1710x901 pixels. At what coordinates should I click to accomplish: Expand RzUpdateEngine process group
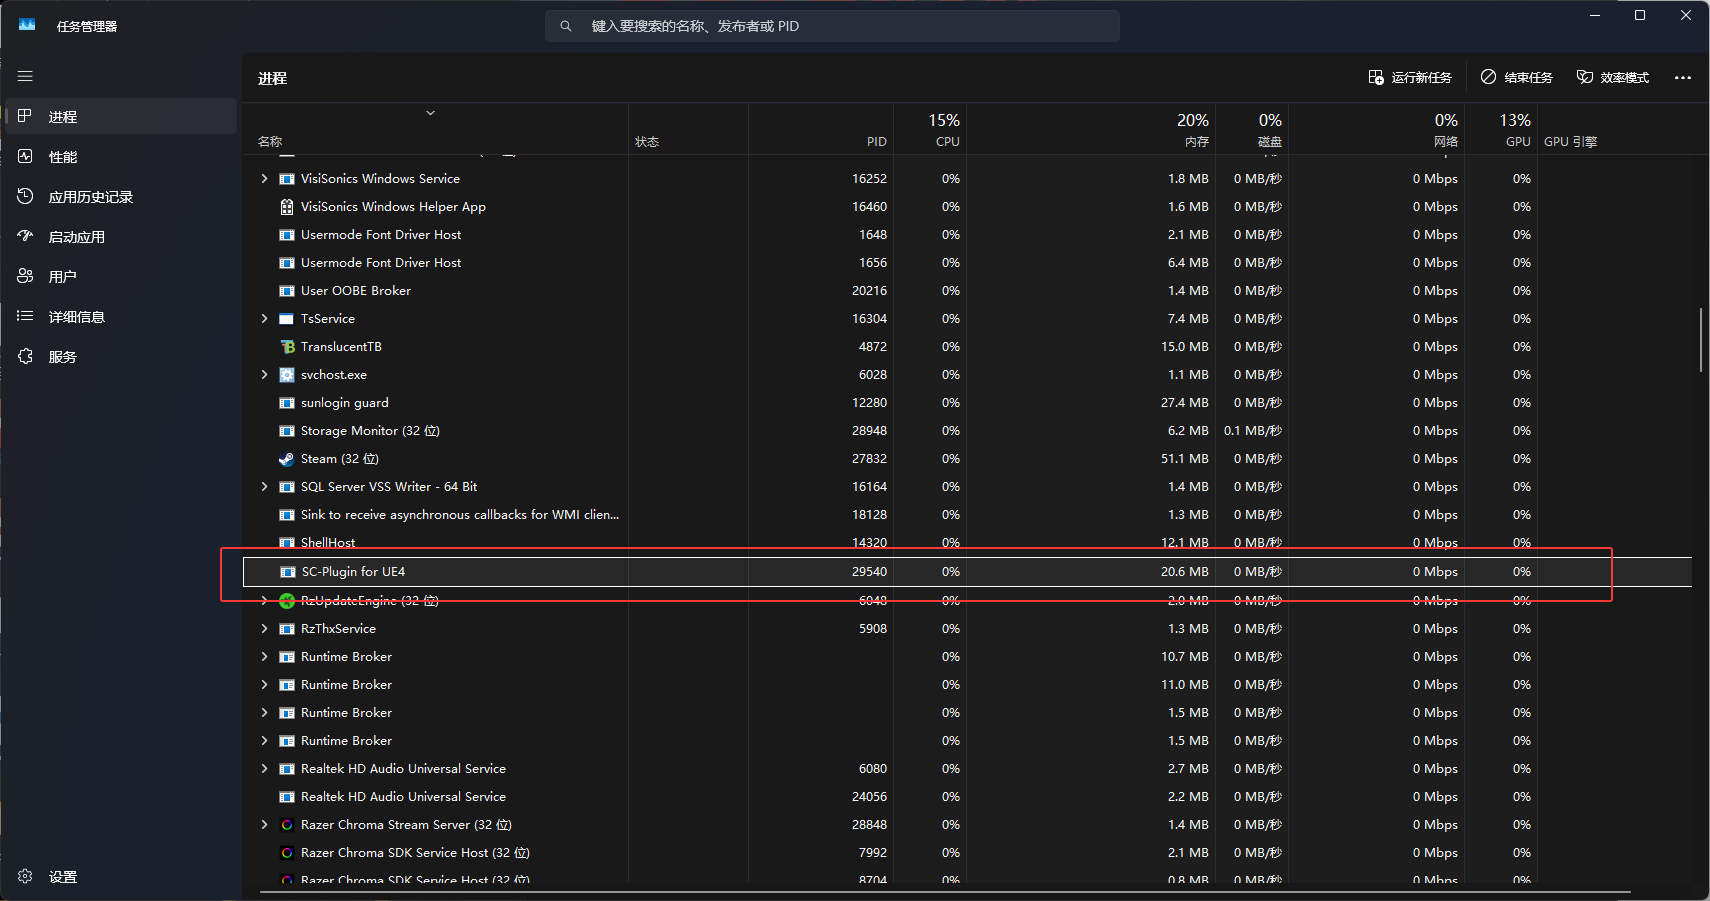click(x=264, y=601)
